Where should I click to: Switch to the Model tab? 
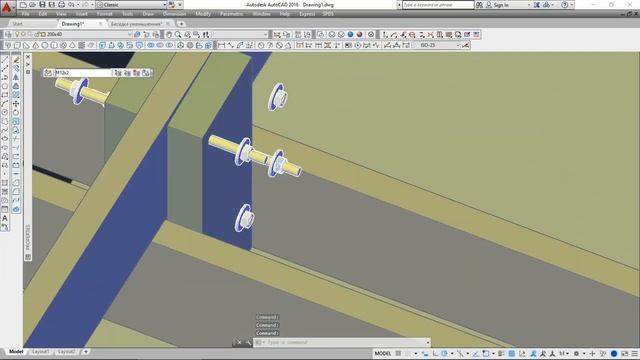(16, 352)
